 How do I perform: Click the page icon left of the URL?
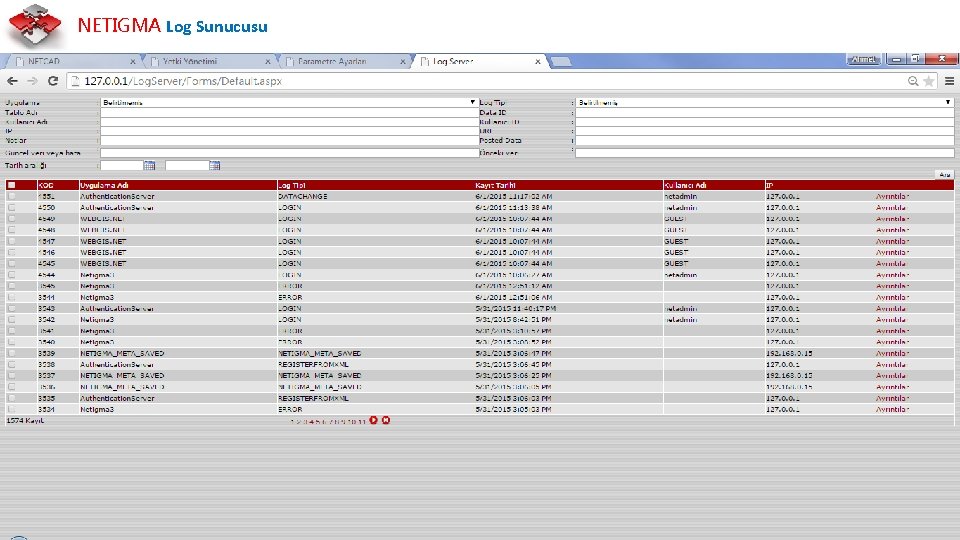[x=75, y=81]
